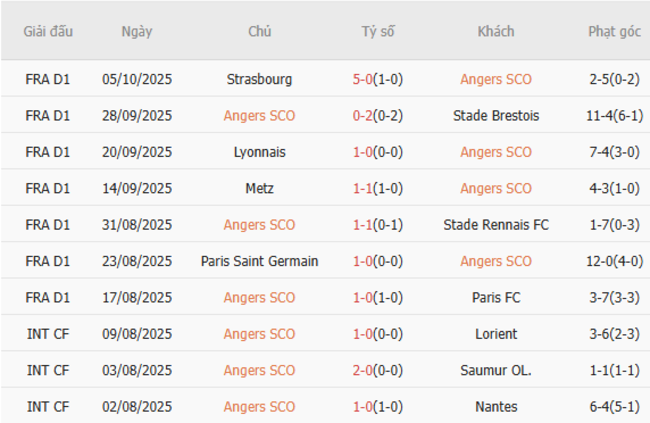Select the Ngày column header
This screenshot has width=650, height=423.
[137, 31]
